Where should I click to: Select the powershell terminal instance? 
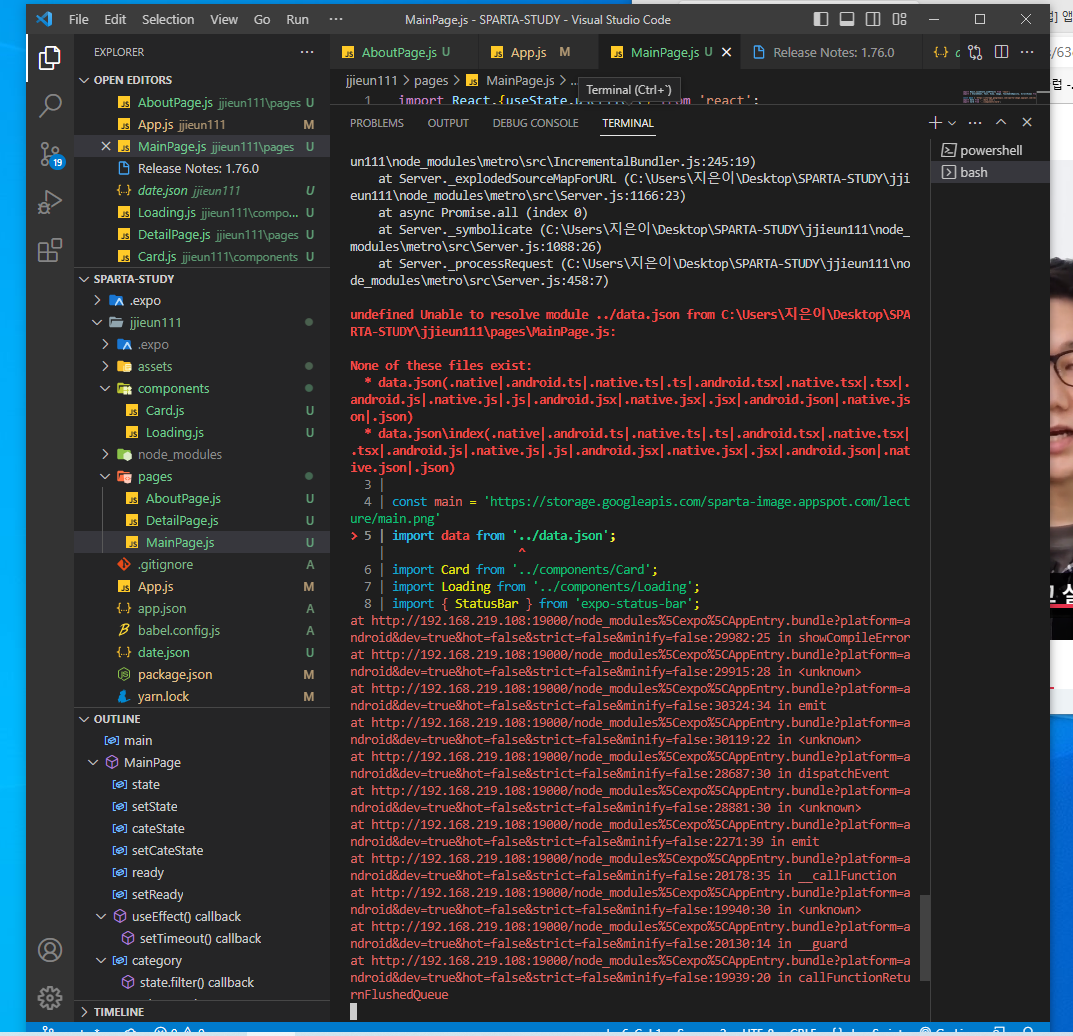(x=990, y=151)
